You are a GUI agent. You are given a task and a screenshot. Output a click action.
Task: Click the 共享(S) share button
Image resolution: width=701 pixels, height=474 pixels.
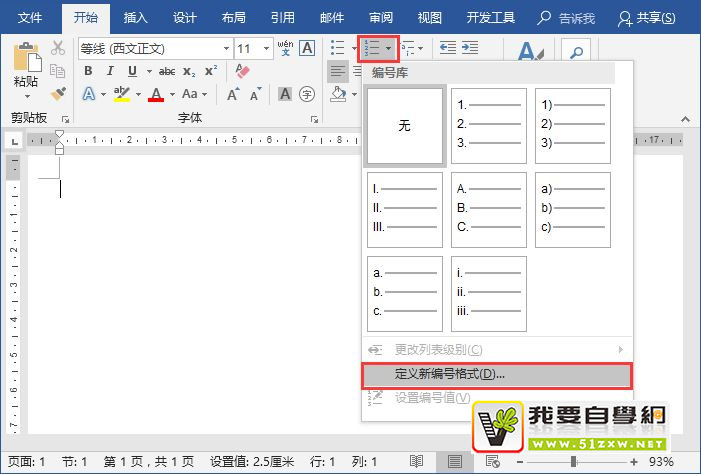[646, 18]
